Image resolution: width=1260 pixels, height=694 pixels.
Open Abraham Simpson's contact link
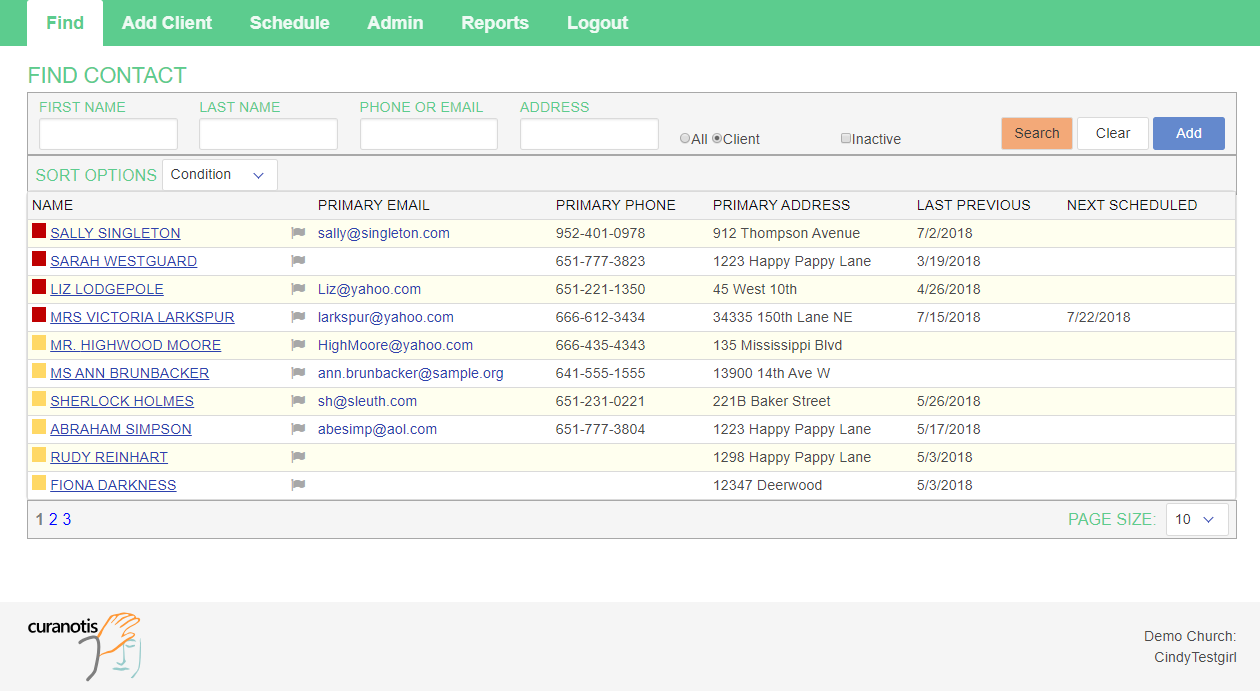[121, 429]
